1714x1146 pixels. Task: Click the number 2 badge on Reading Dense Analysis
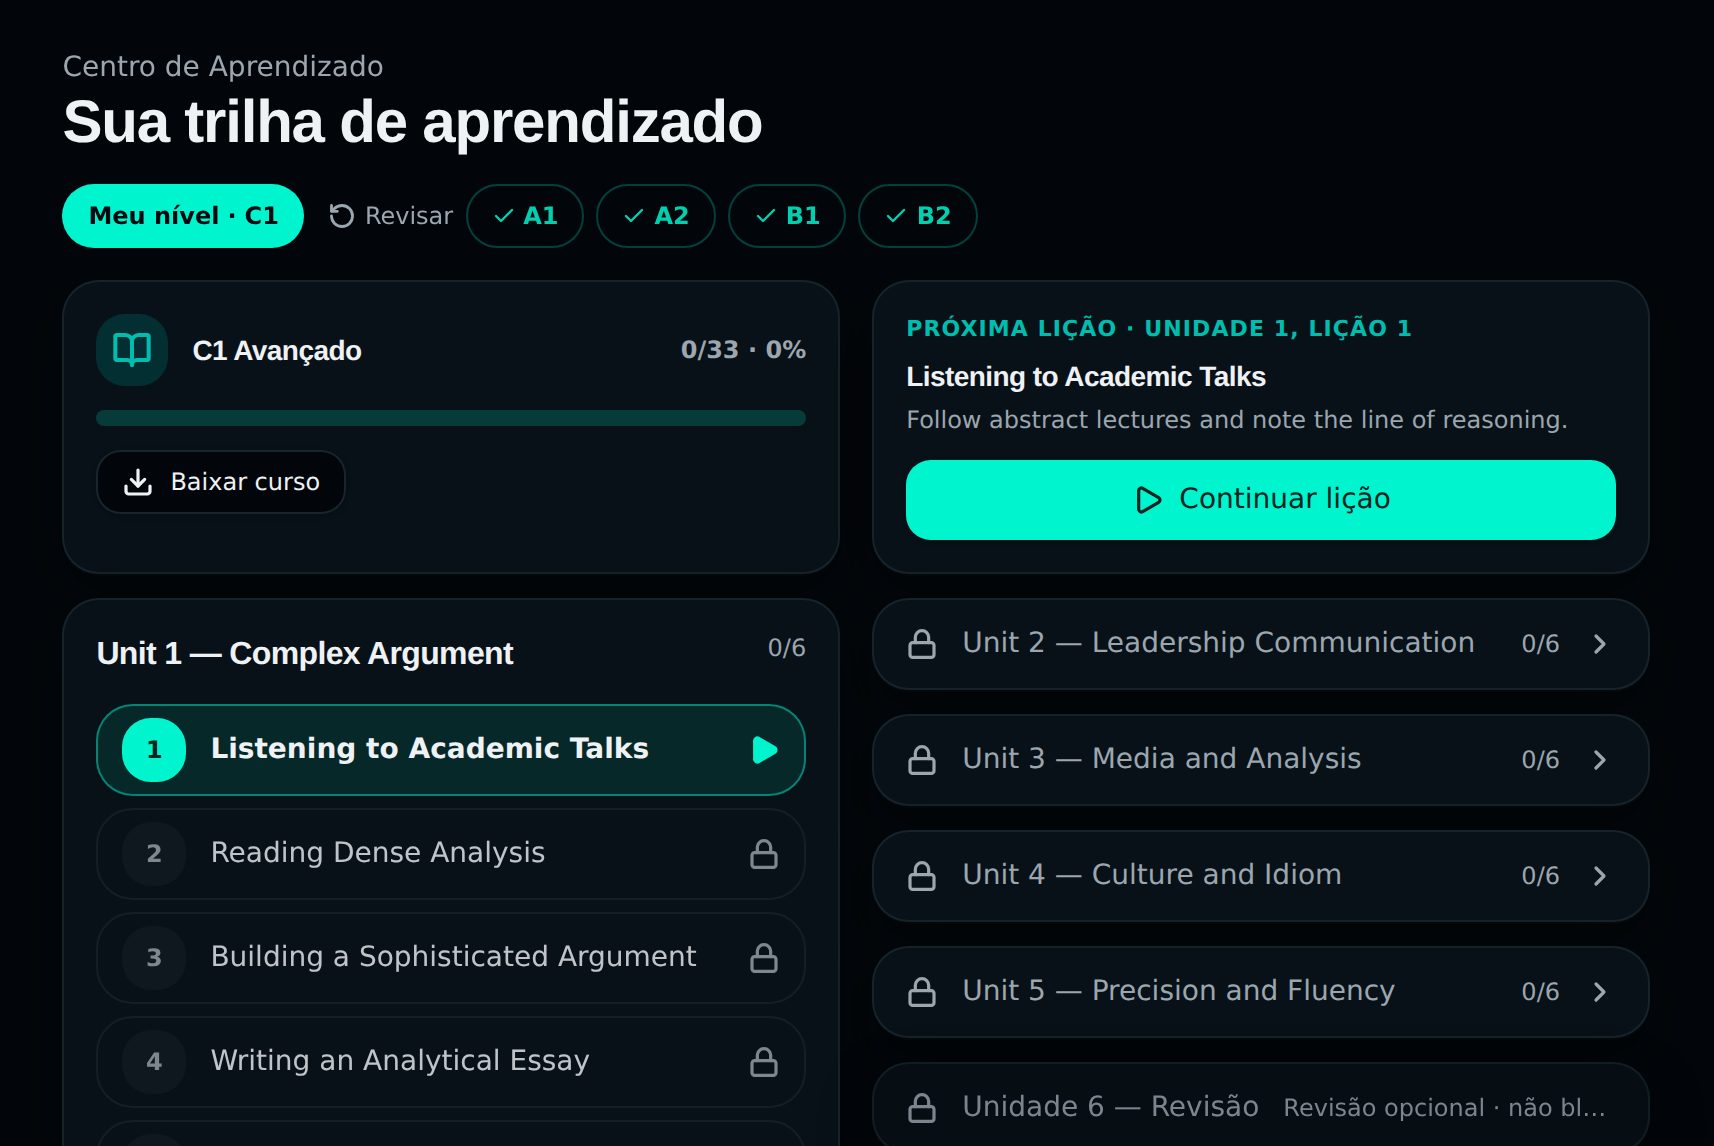point(154,854)
